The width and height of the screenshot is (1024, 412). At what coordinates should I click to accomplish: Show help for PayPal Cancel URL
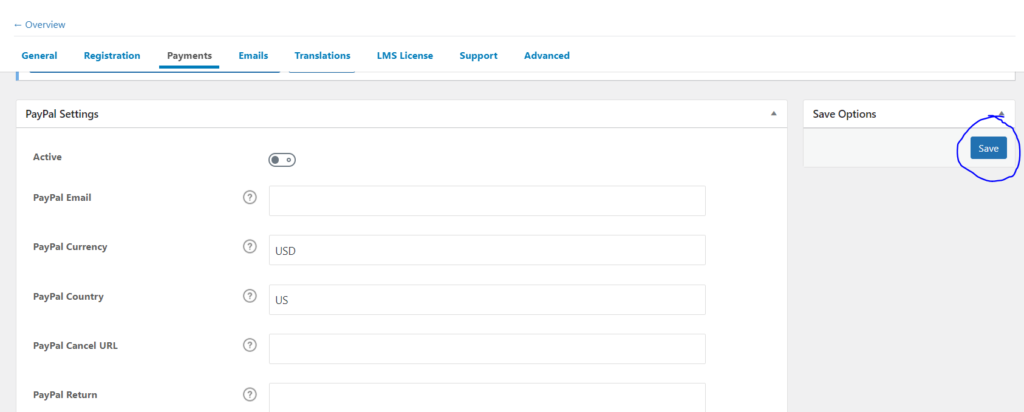tap(249, 345)
